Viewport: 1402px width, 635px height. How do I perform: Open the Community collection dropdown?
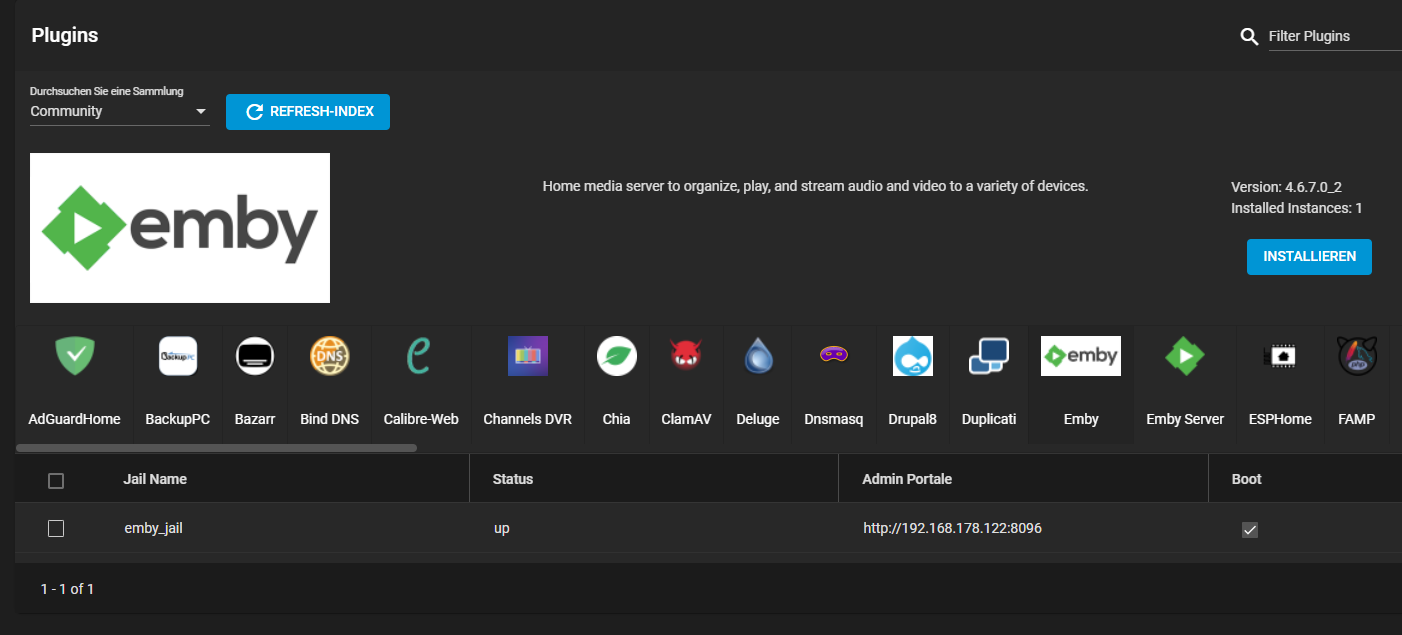[x=119, y=111]
